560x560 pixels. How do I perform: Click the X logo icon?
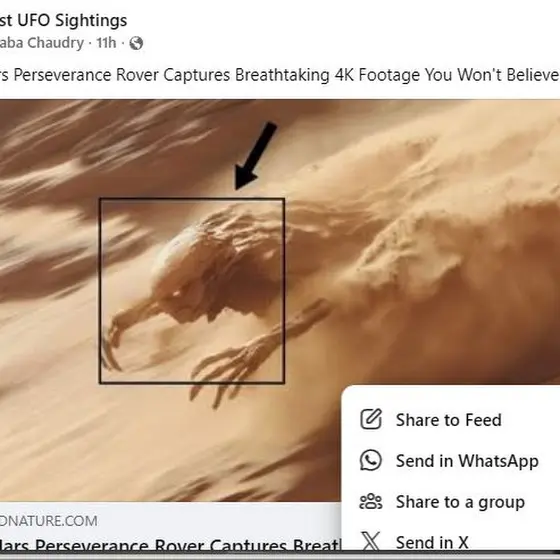371,542
